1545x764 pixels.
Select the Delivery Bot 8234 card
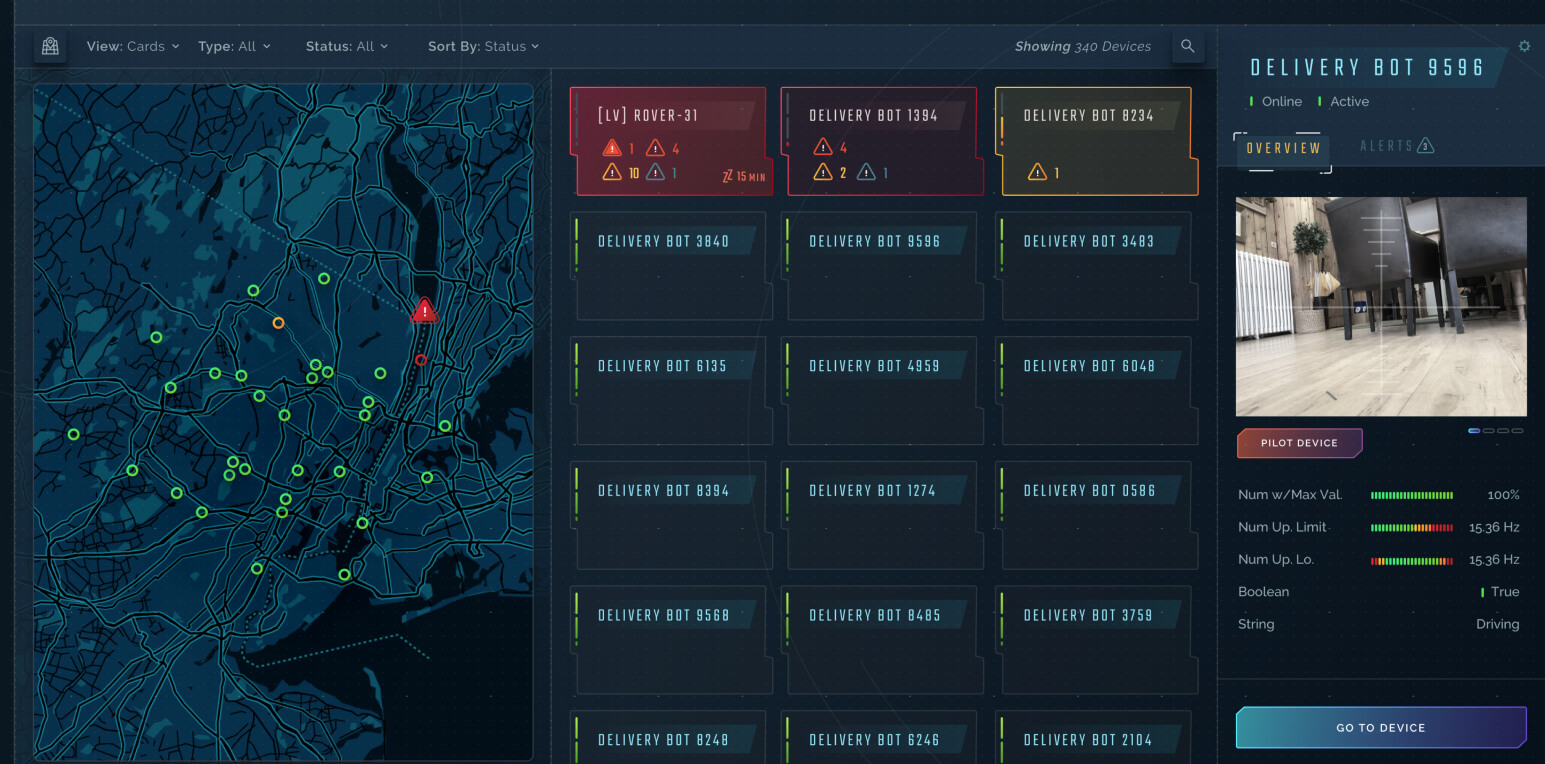[x=1096, y=141]
